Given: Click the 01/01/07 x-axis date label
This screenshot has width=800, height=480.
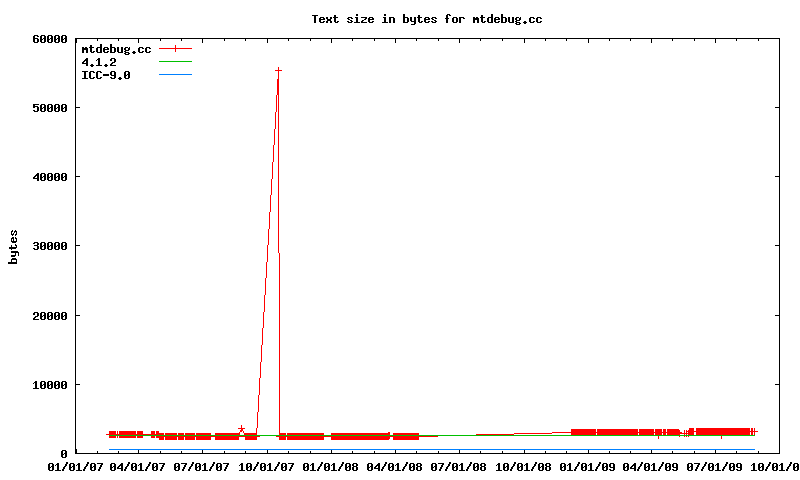Looking at the screenshot, I should point(74,466).
